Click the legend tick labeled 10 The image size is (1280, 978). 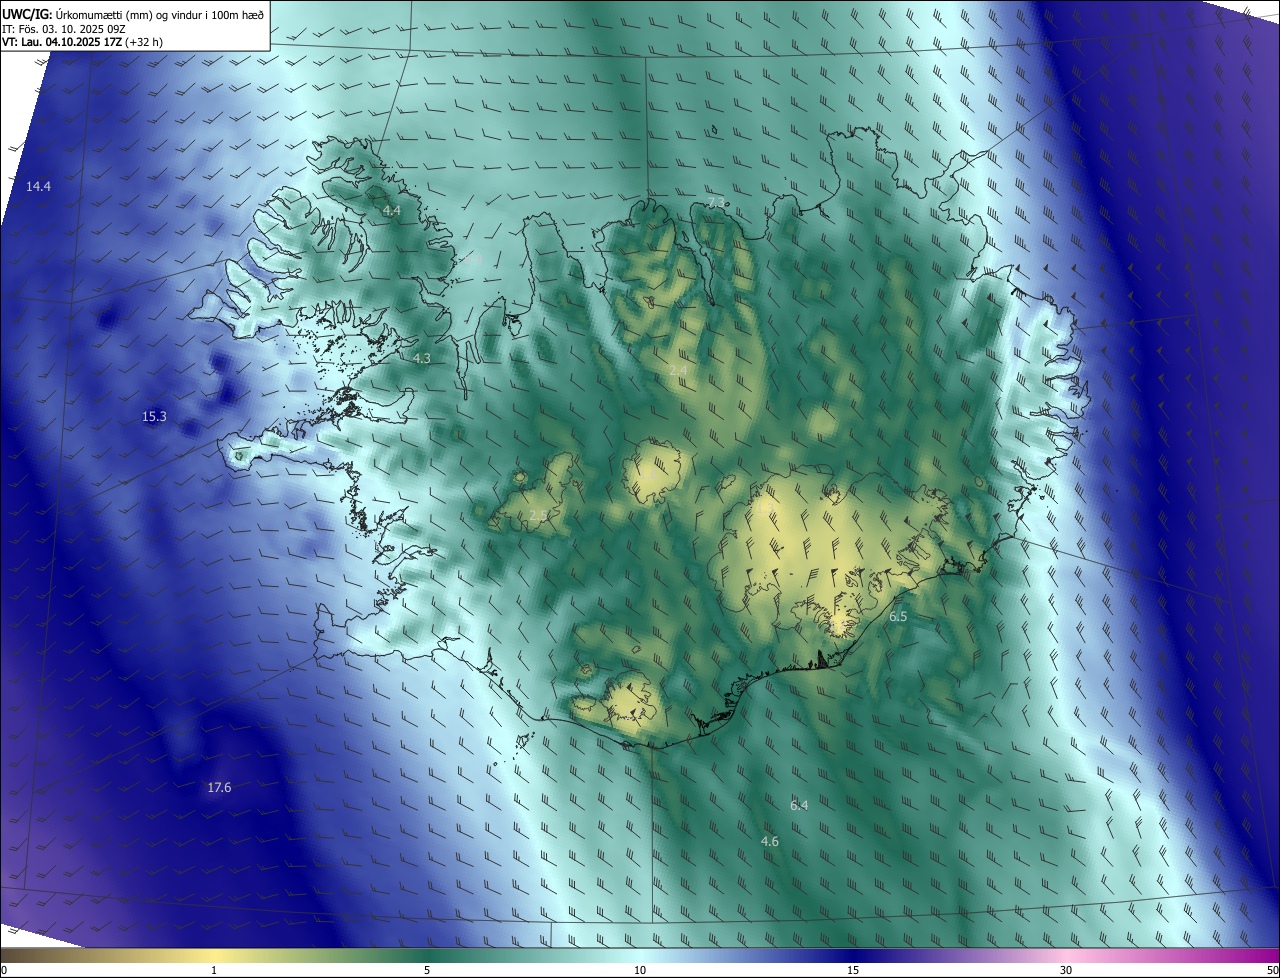(640, 971)
